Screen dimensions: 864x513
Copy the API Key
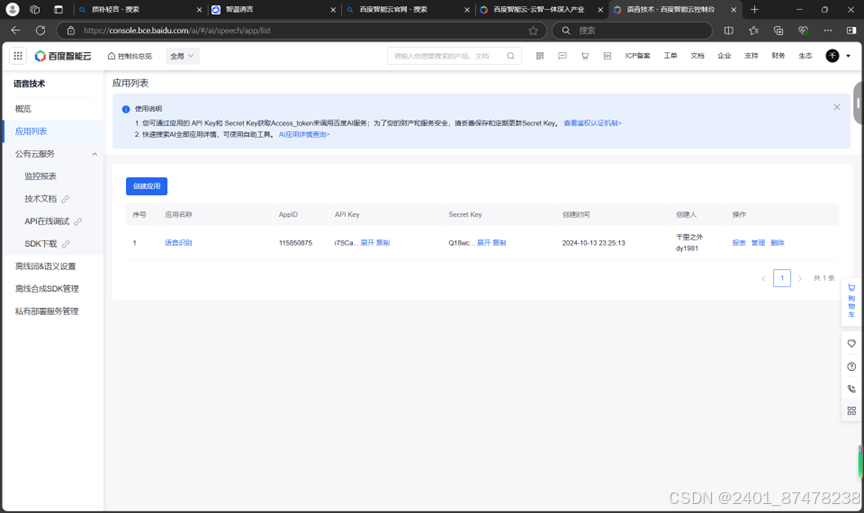coord(383,243)
